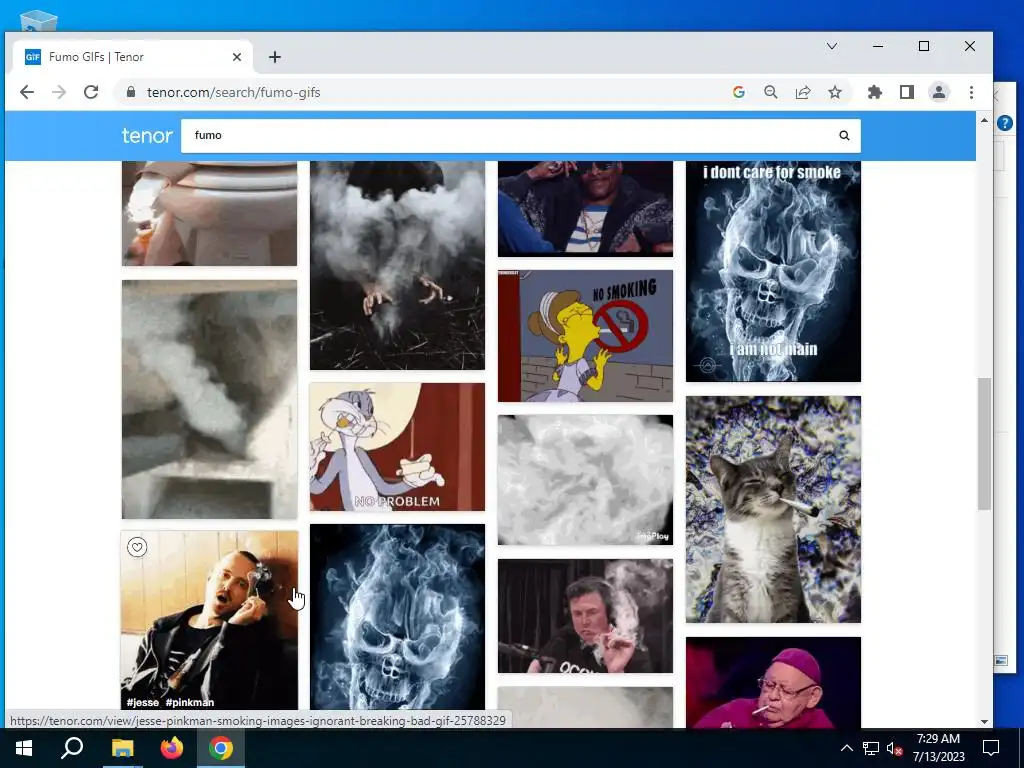Toggle Chrome side panel

click(x=906, y=92)
